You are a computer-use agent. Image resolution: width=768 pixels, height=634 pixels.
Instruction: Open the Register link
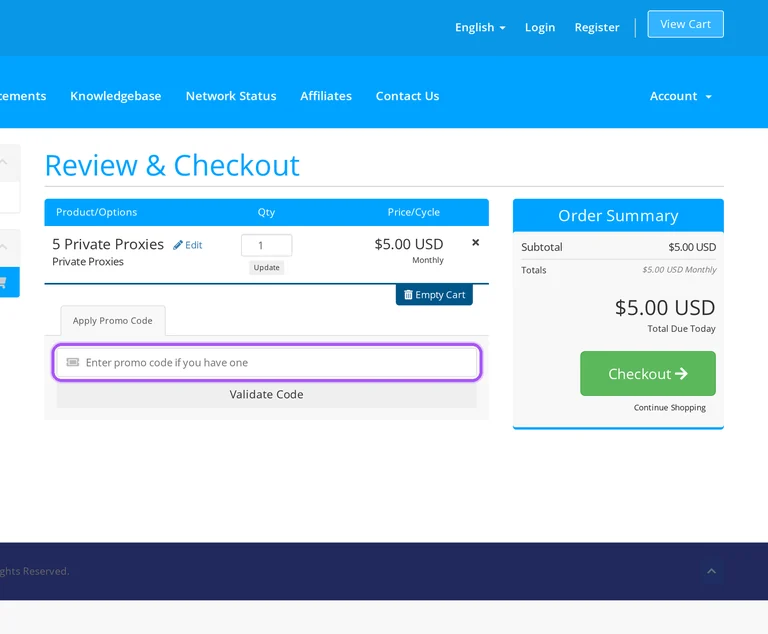(597, 27)
